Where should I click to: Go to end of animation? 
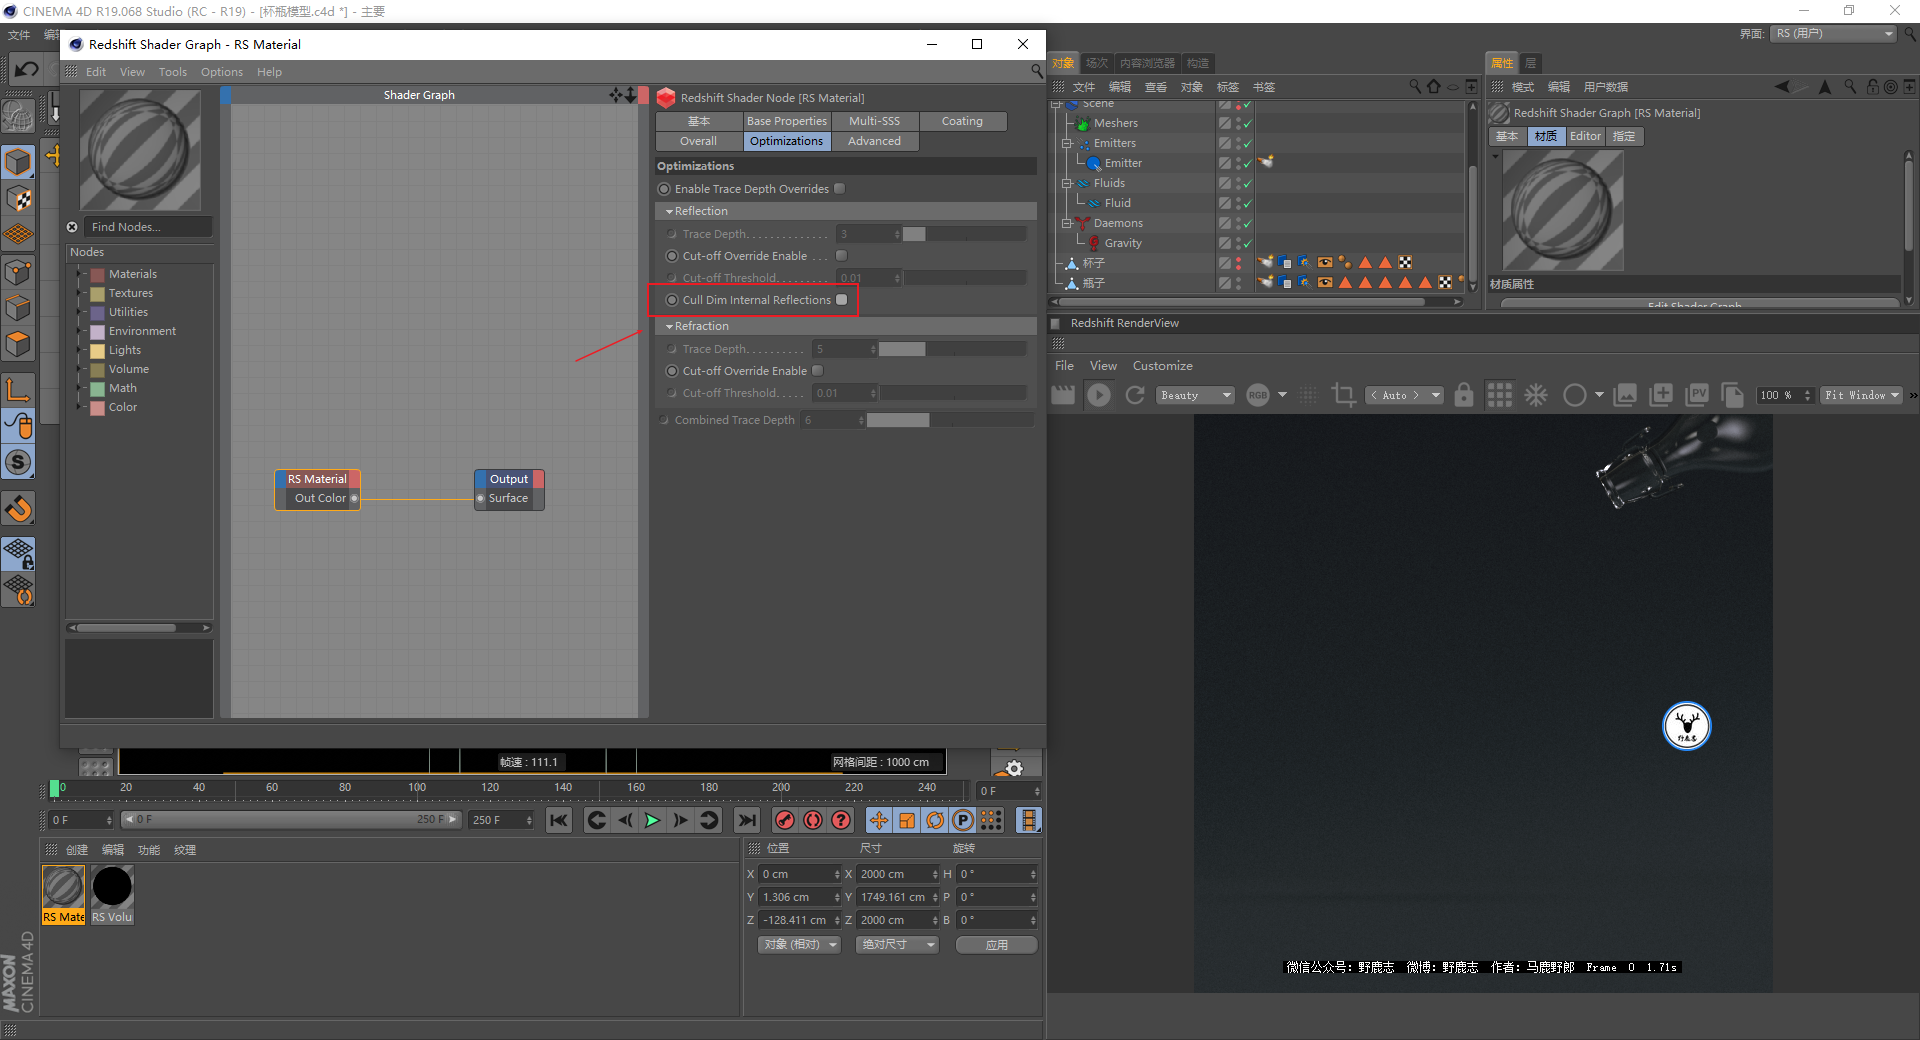click(x=746, y=820)
